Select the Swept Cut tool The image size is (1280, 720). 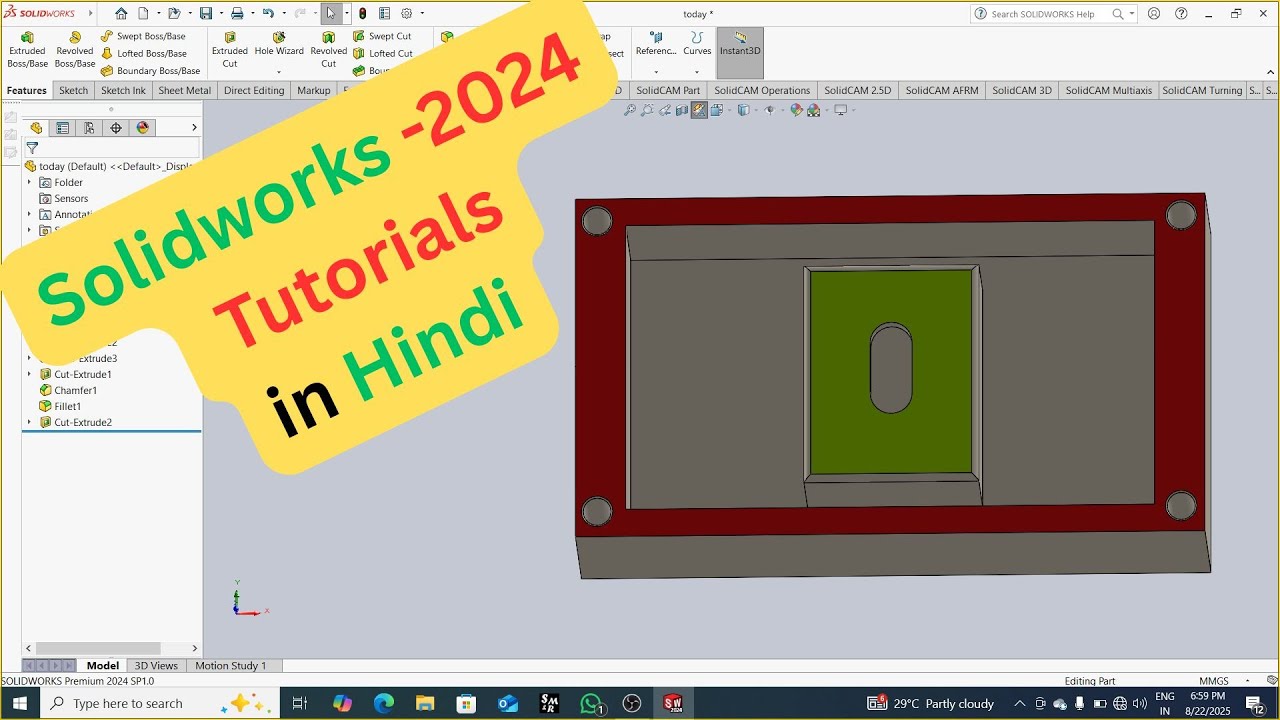382,36
